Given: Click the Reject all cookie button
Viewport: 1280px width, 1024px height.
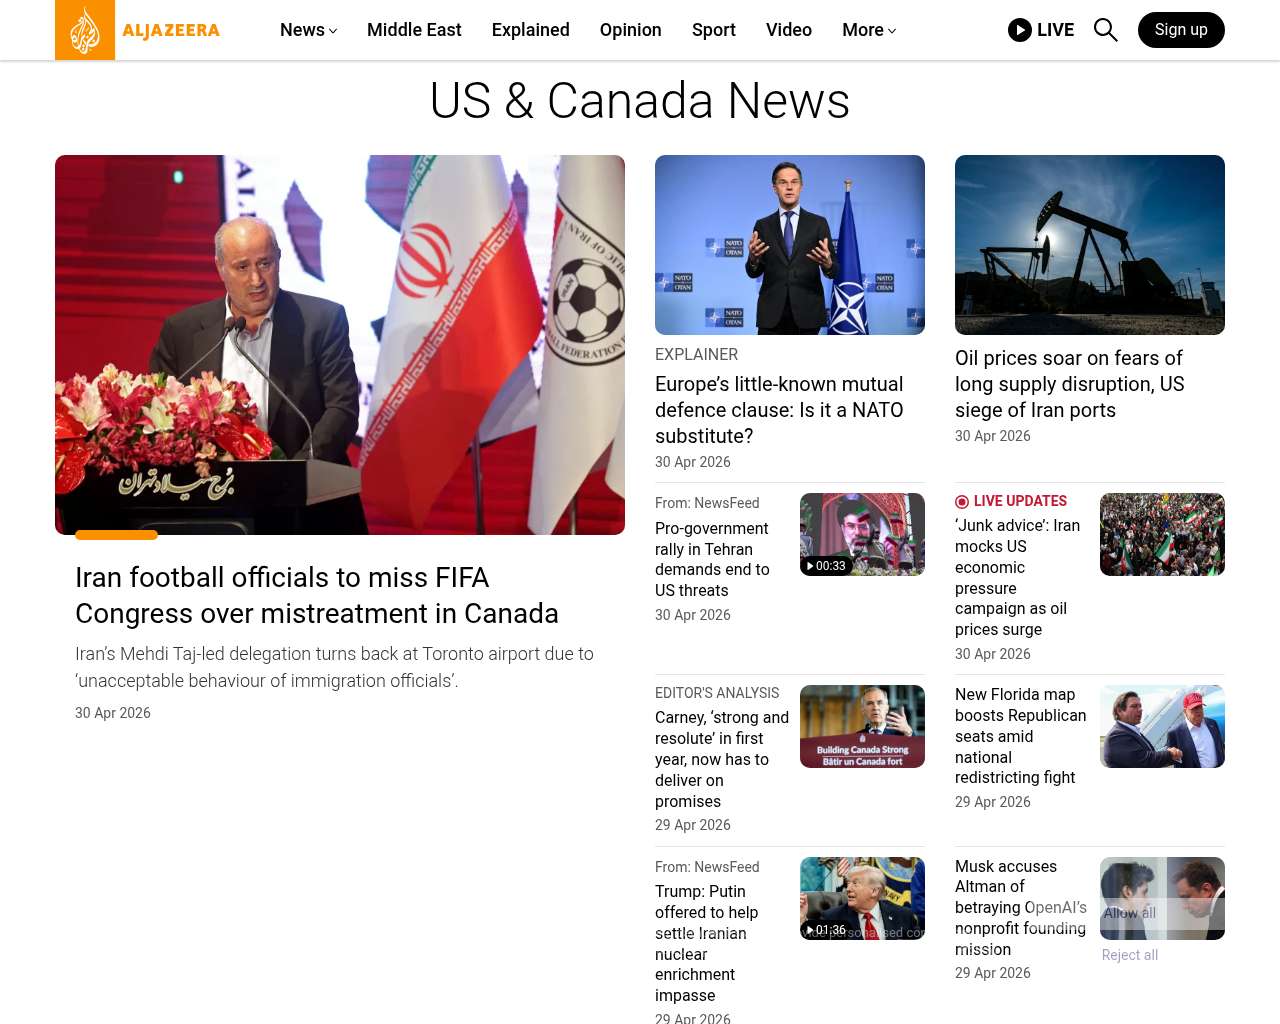Looking at the screenshot, I should pyautogui.click(x=1130, y=955).
